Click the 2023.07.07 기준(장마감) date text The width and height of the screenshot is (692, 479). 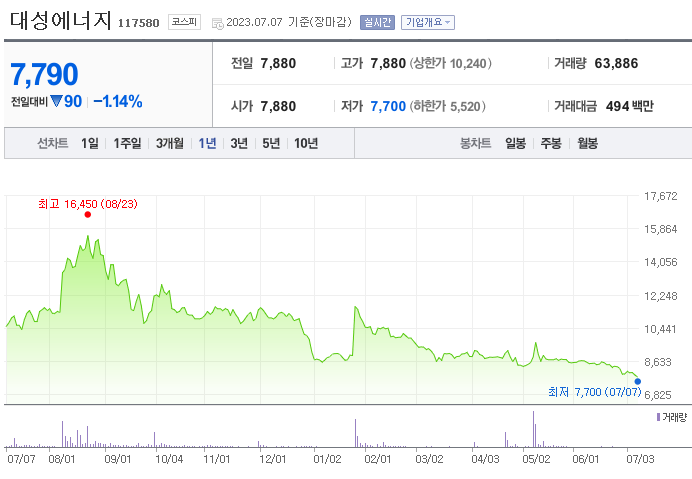pos(289,22)
